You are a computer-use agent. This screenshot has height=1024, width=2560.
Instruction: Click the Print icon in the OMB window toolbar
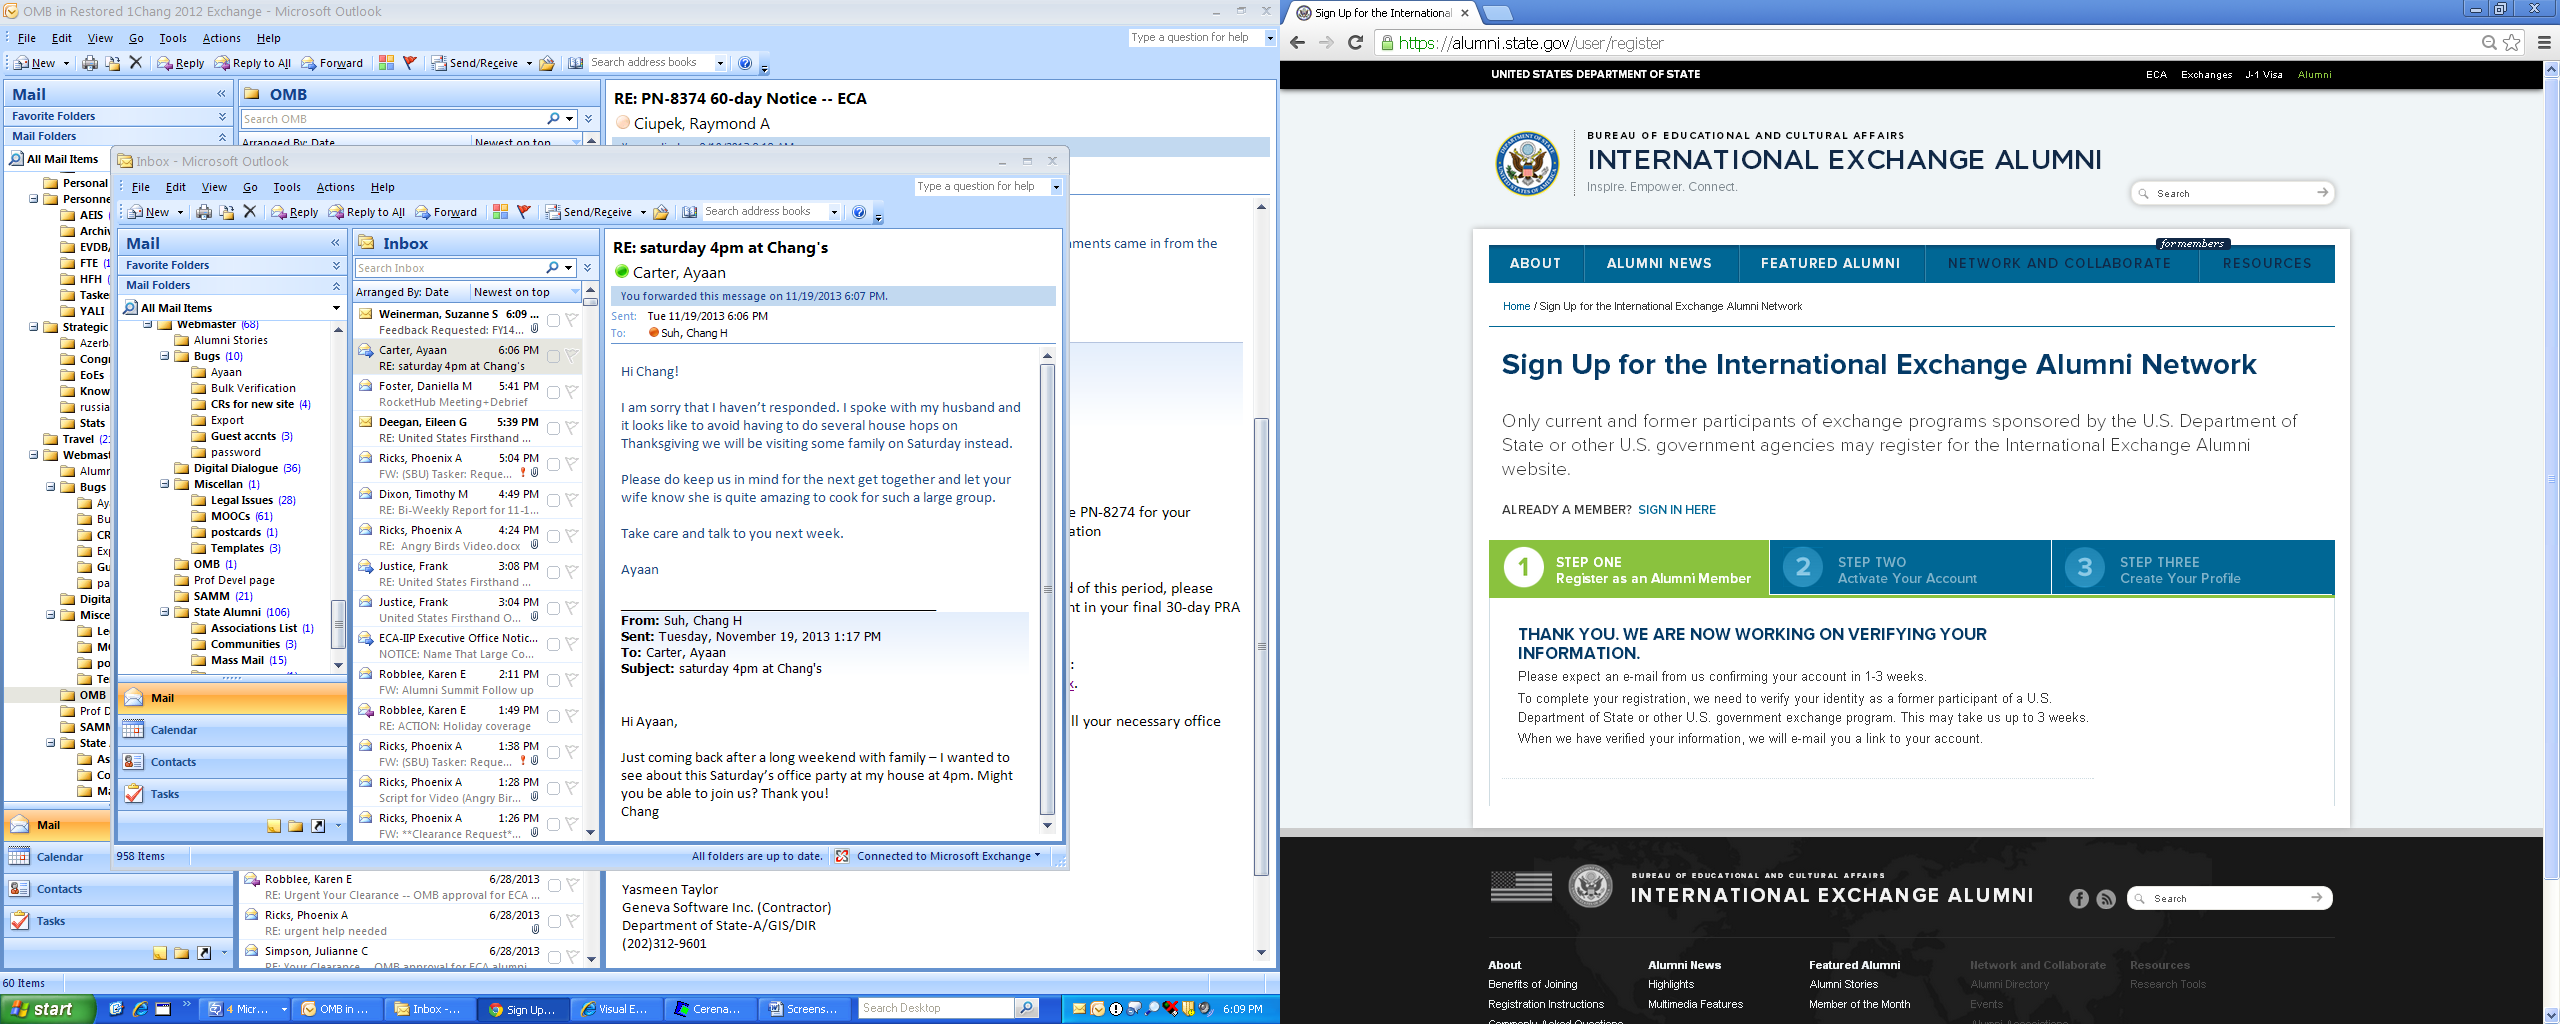pos(90,63)
